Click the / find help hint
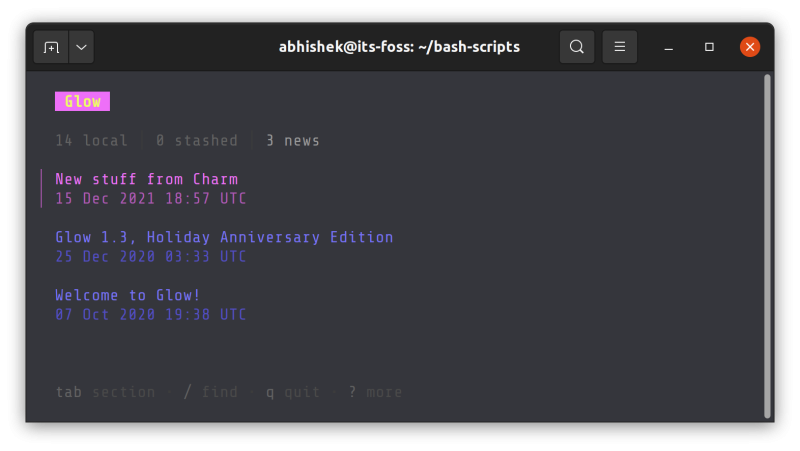The image size is (800, 451). [x=210, y=392]
